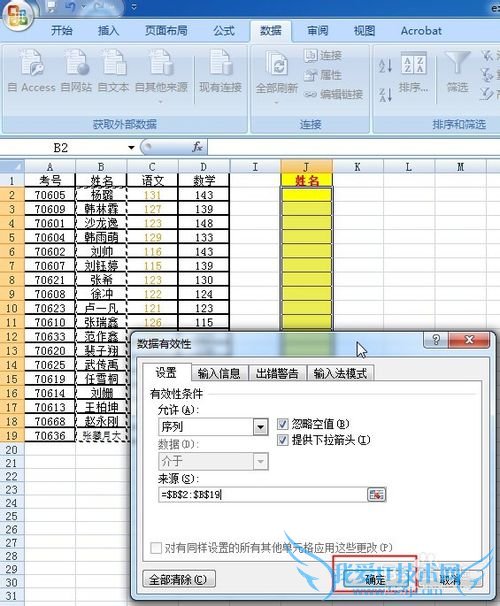Open connection Properties (属性)

323,75
